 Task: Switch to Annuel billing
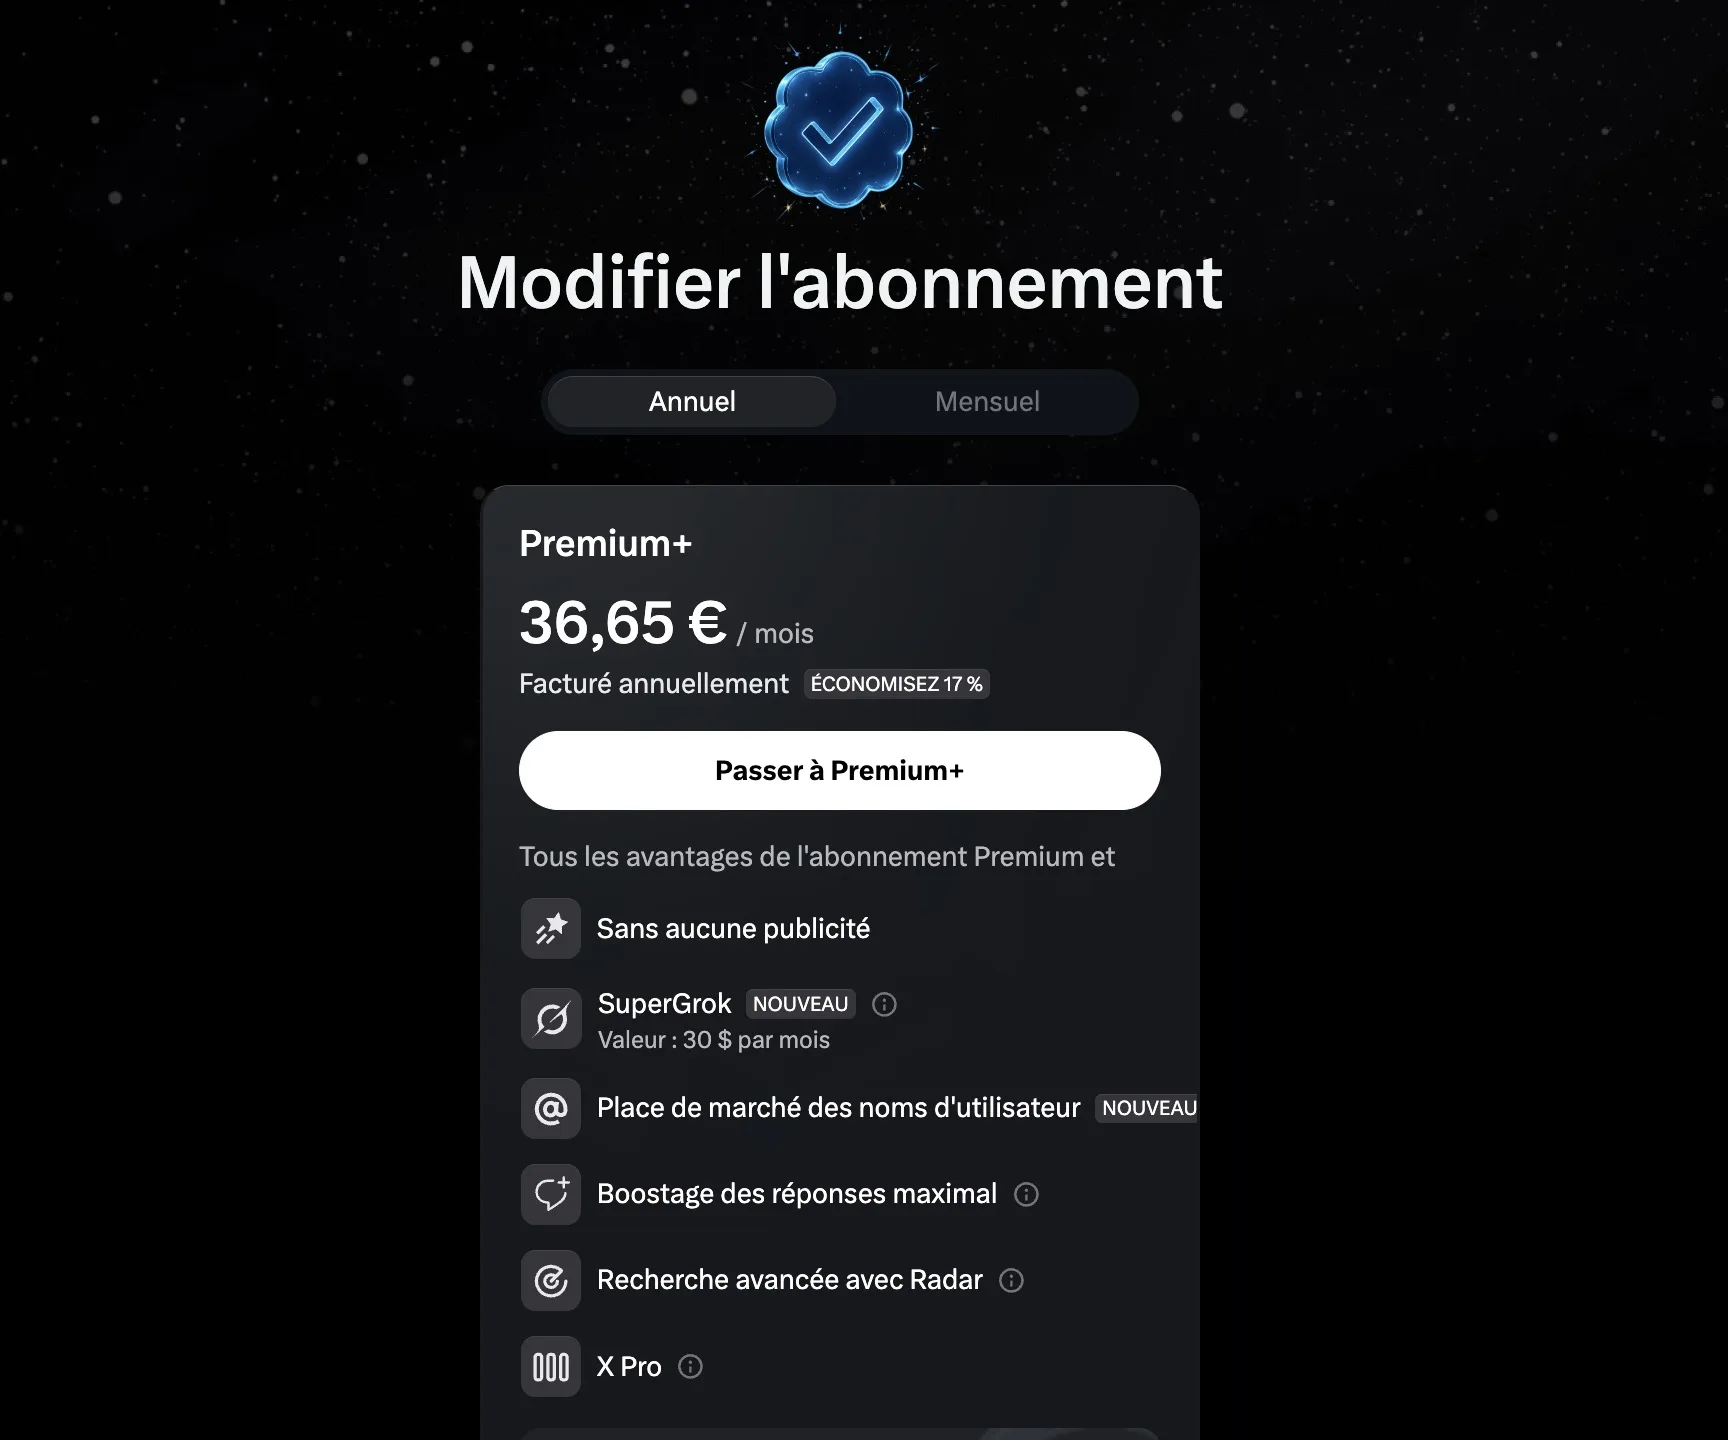pyautogui.click(x=692, y=402)
